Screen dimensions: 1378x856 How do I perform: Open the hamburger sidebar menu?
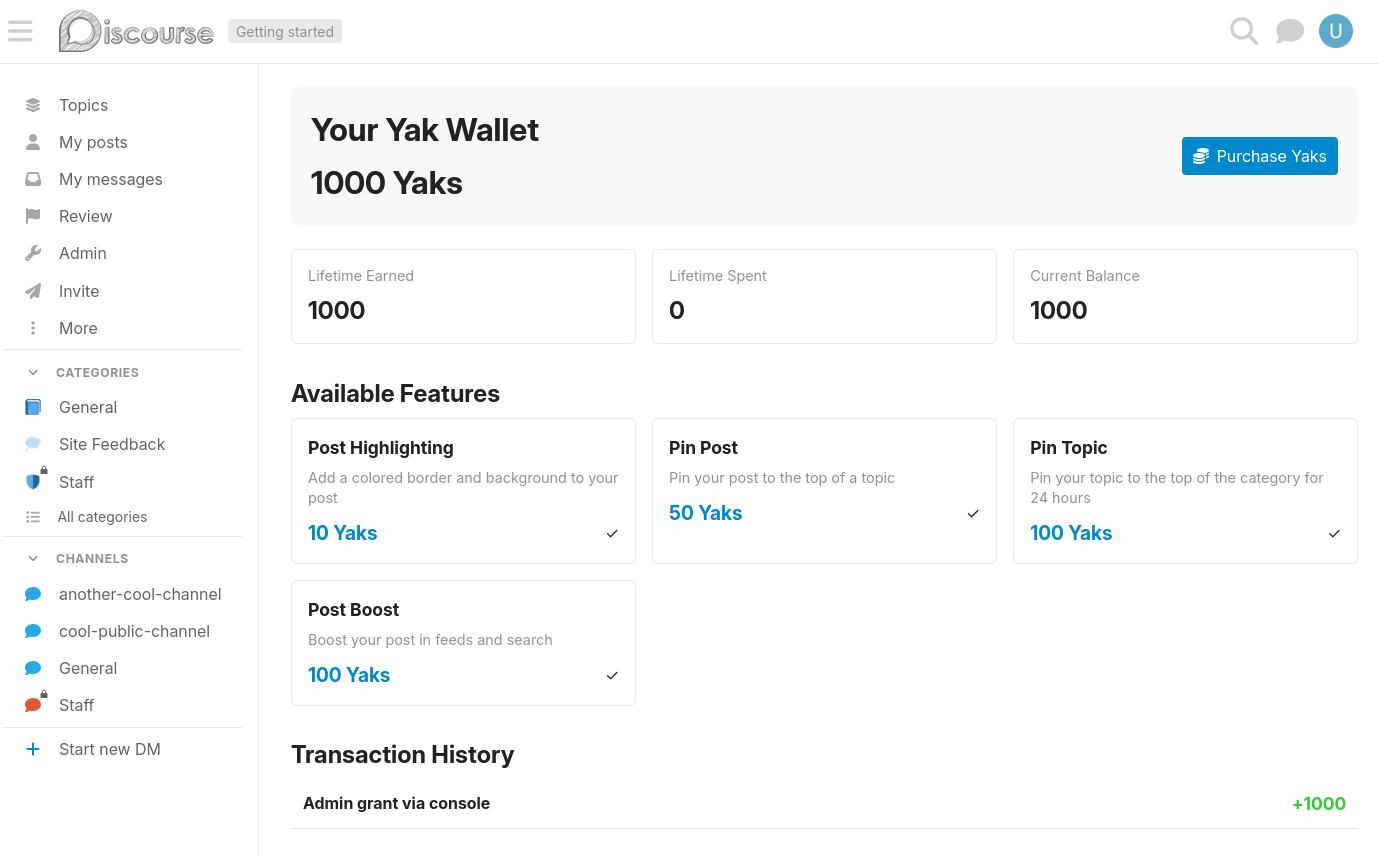click(x=20, y=31)
